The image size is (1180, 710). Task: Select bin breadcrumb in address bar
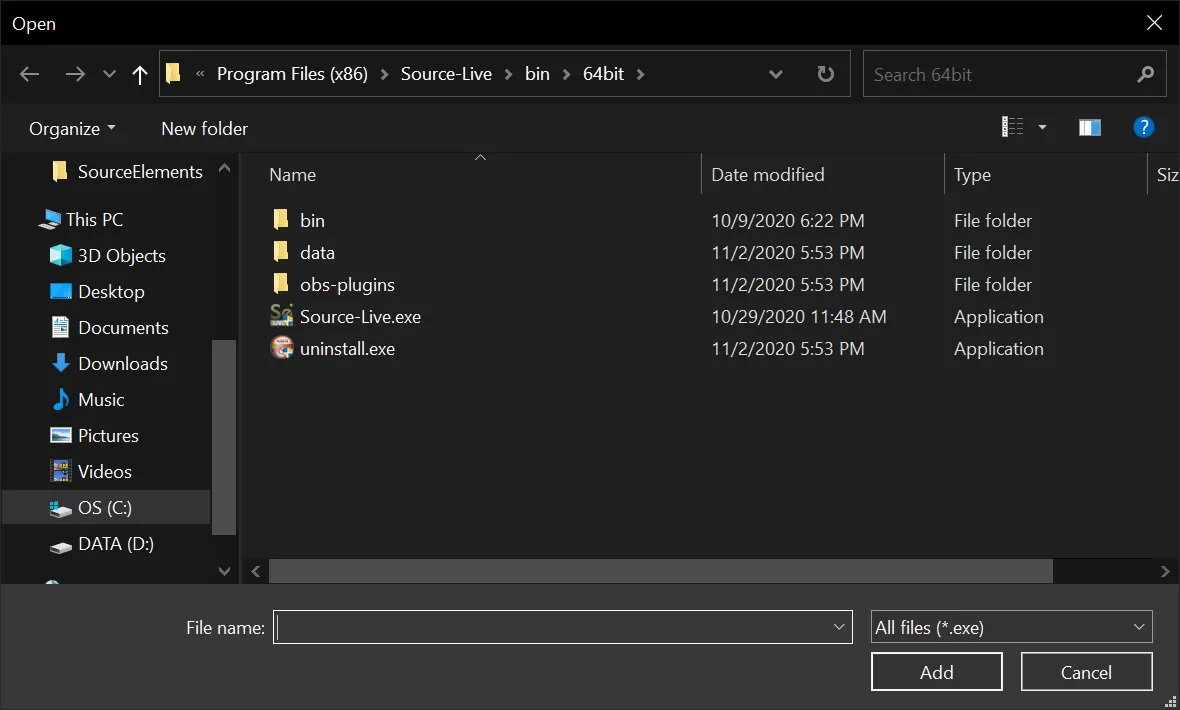point(537,74)
